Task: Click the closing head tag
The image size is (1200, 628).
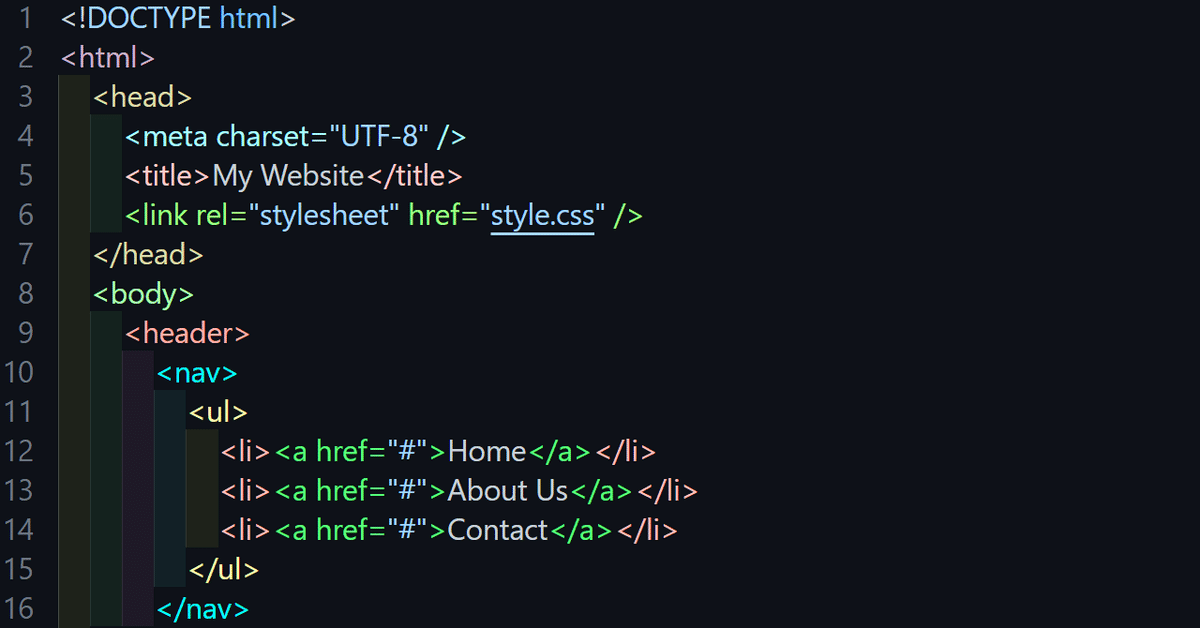Action: pyautogui.click(x=148, y=254)
